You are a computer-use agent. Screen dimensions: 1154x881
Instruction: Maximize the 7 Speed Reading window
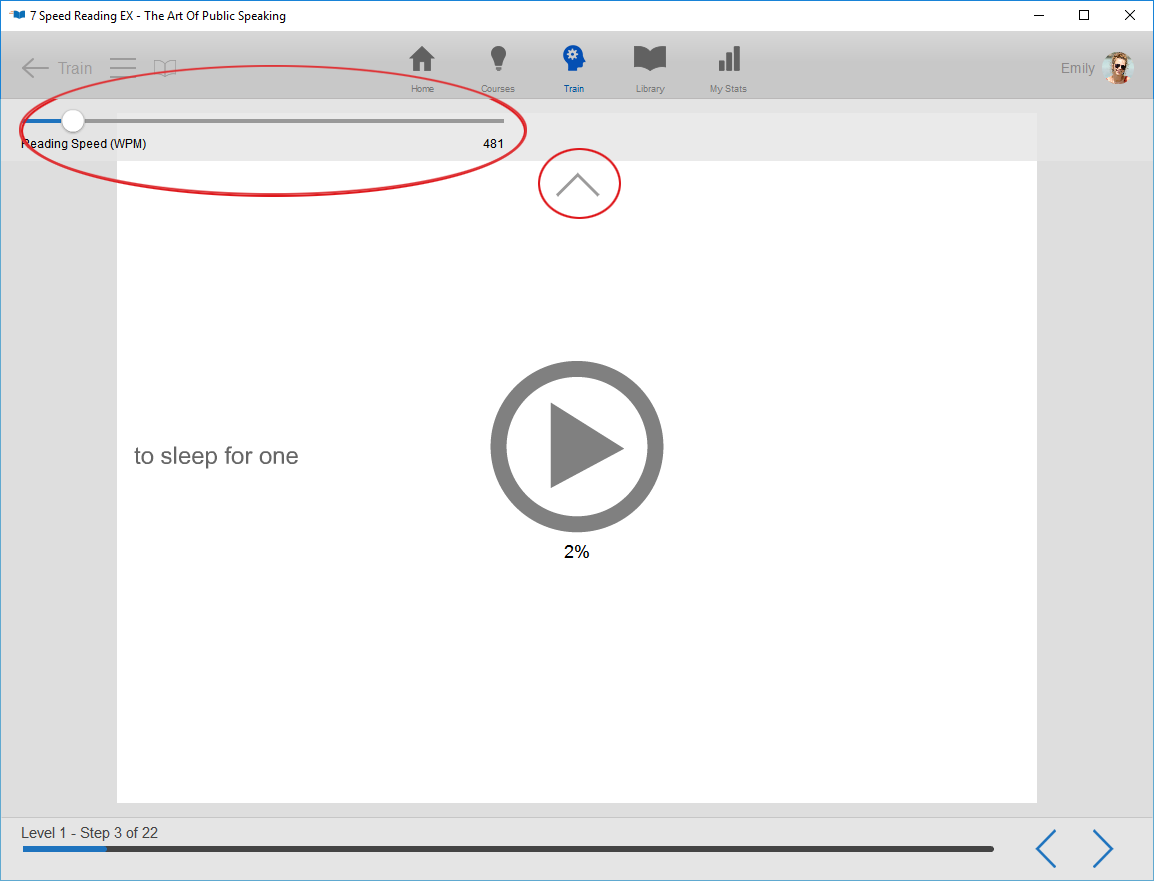[1084, 15]
